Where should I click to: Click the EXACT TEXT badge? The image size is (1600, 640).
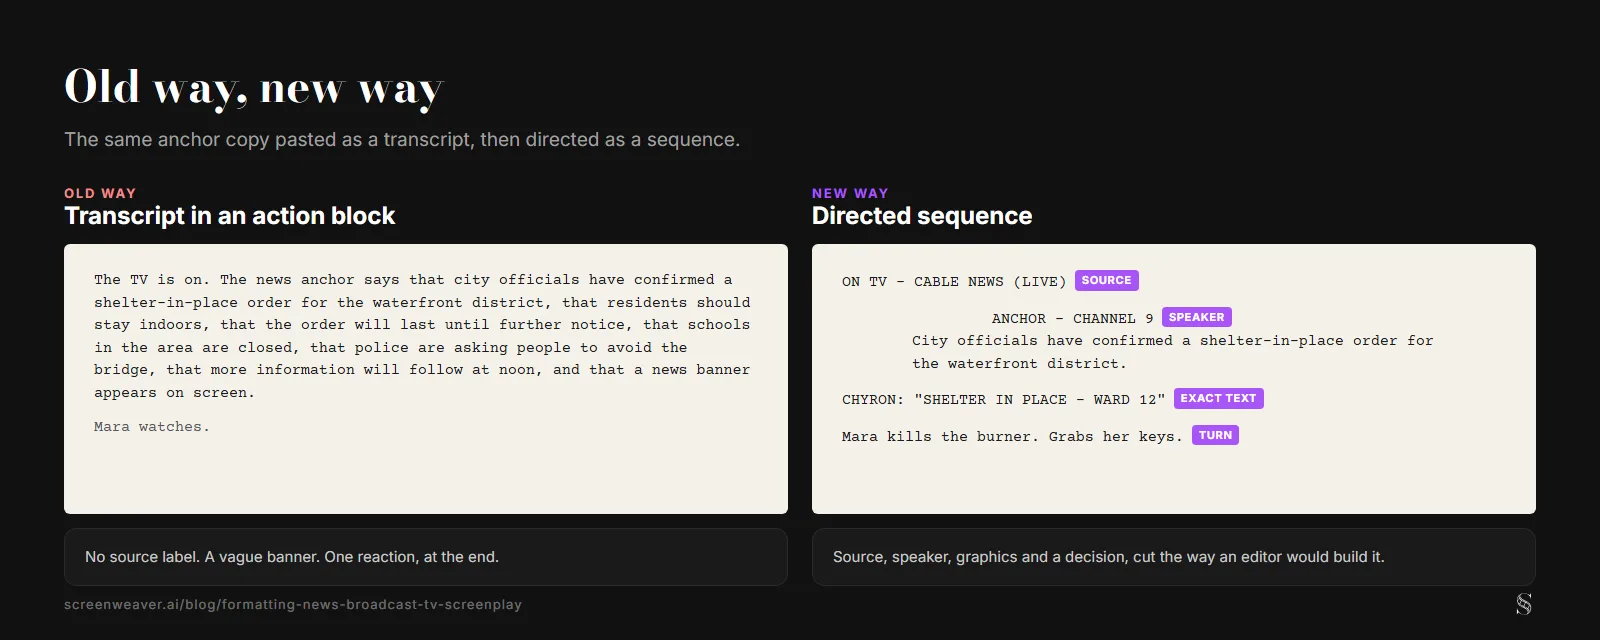(1218, 398)
